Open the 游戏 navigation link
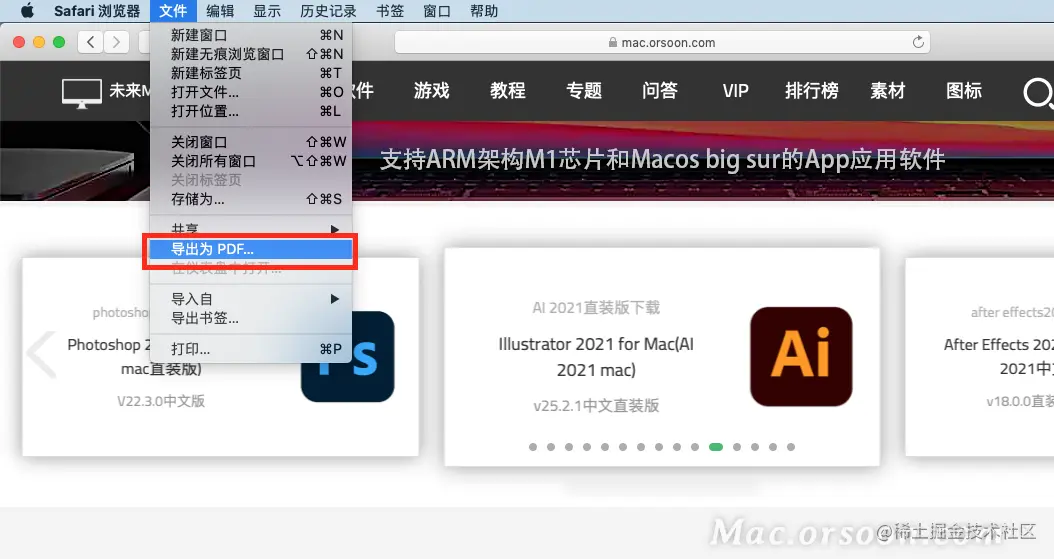1054x559 pixels. [432, 91]
